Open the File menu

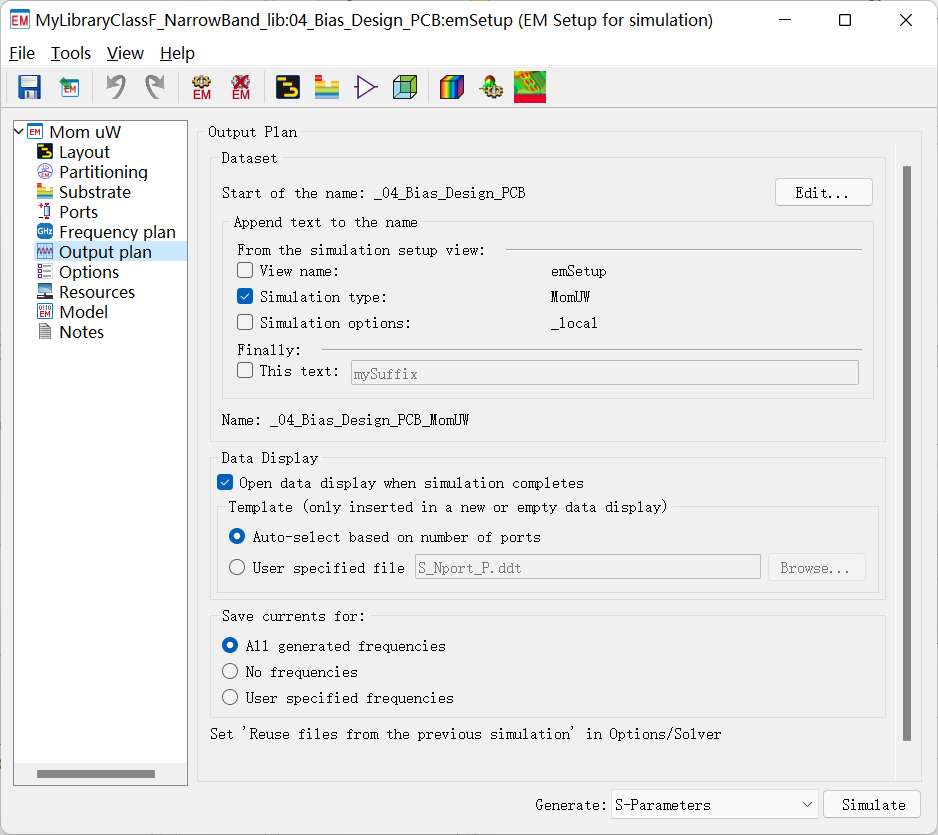pyautogui.click(x=22, y=53)
